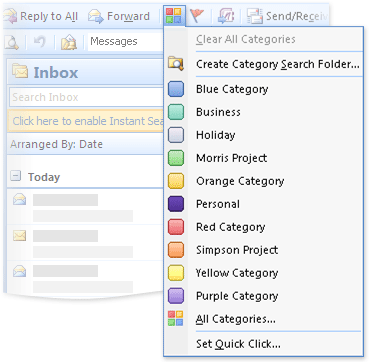Click the OneNote send icon beside flag
This screenshot has height=362, width=369.
pos(226,16)
